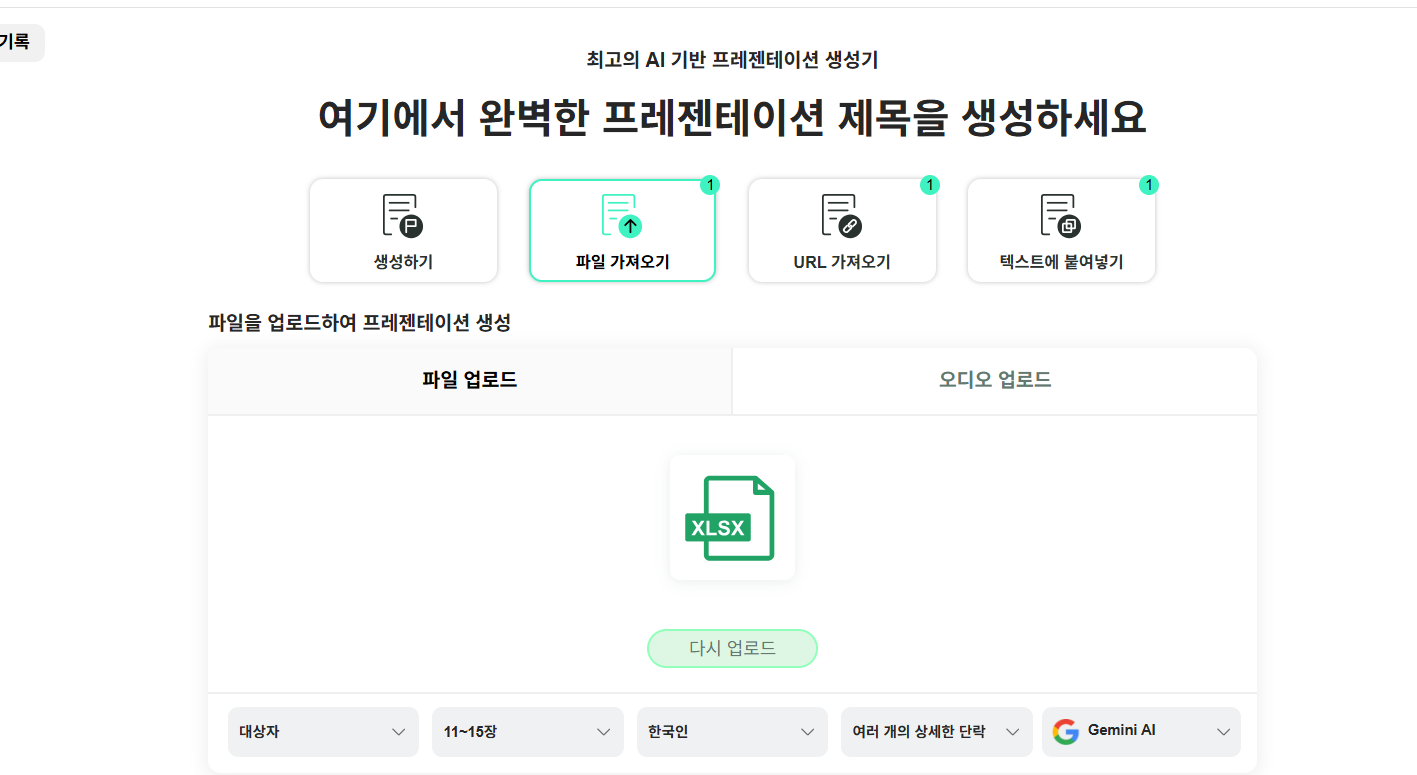Click the 파일을 업로드하여 프레젠테이션 생성 label

point(359,323)
